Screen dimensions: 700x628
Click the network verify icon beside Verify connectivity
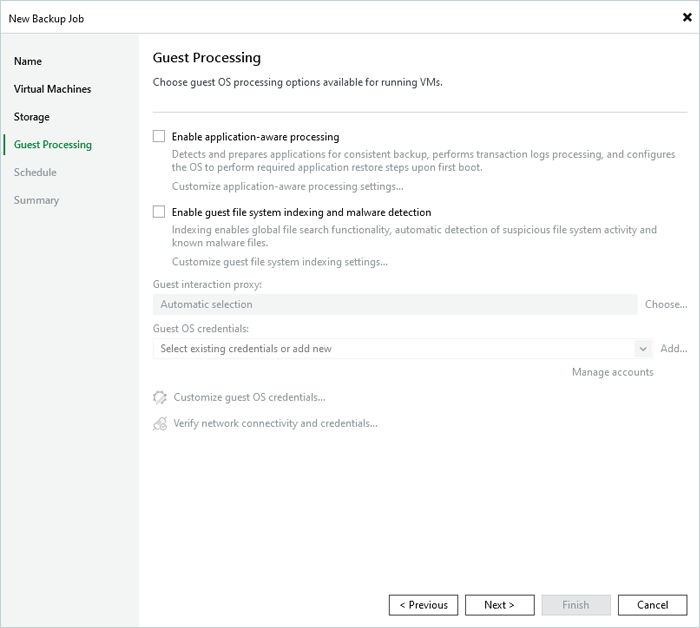click(x=160, y=423)
